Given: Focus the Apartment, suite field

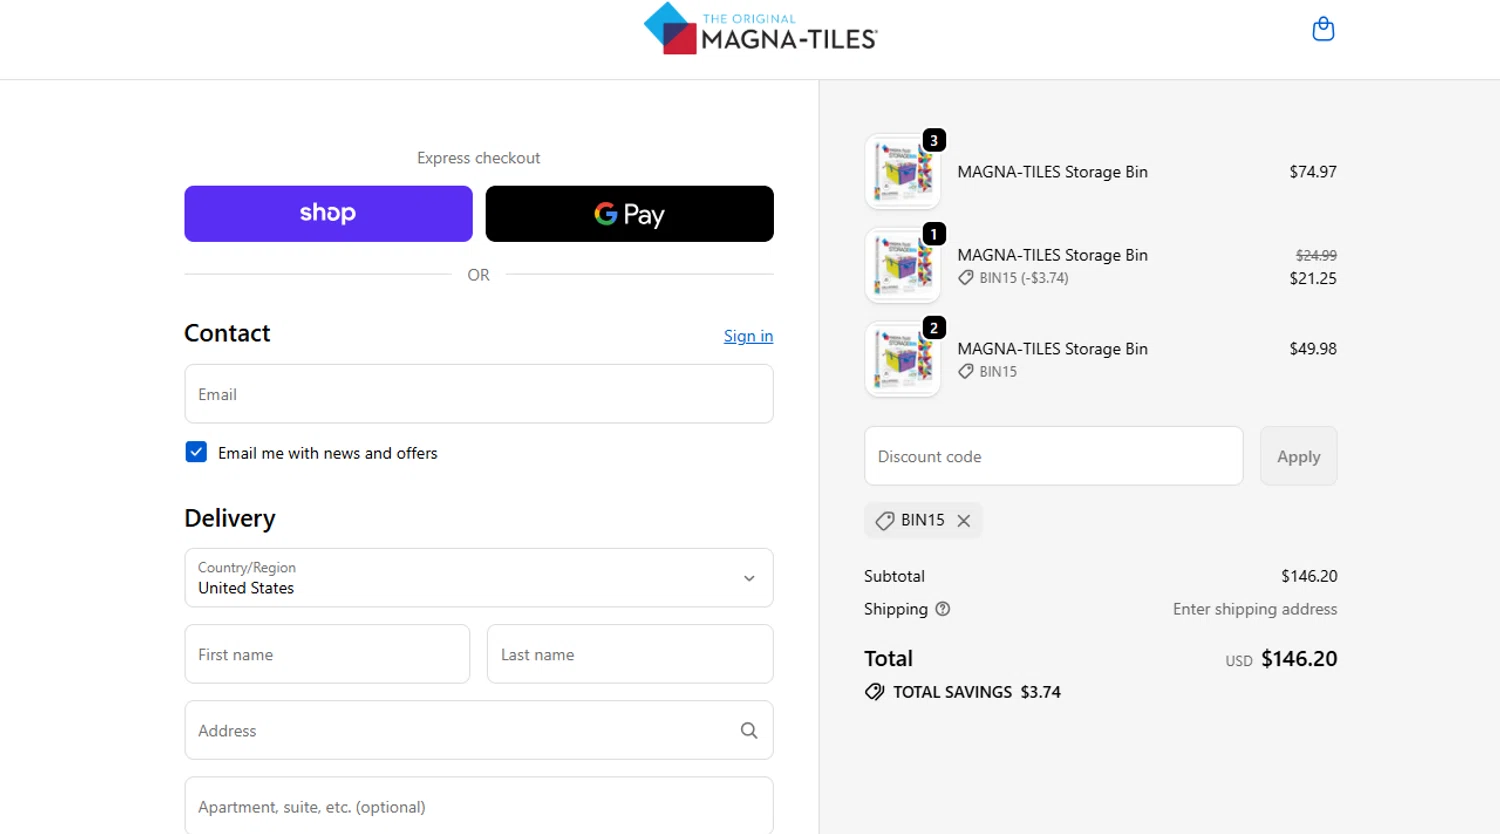Looking at the screenshot, I should point(479,806).
